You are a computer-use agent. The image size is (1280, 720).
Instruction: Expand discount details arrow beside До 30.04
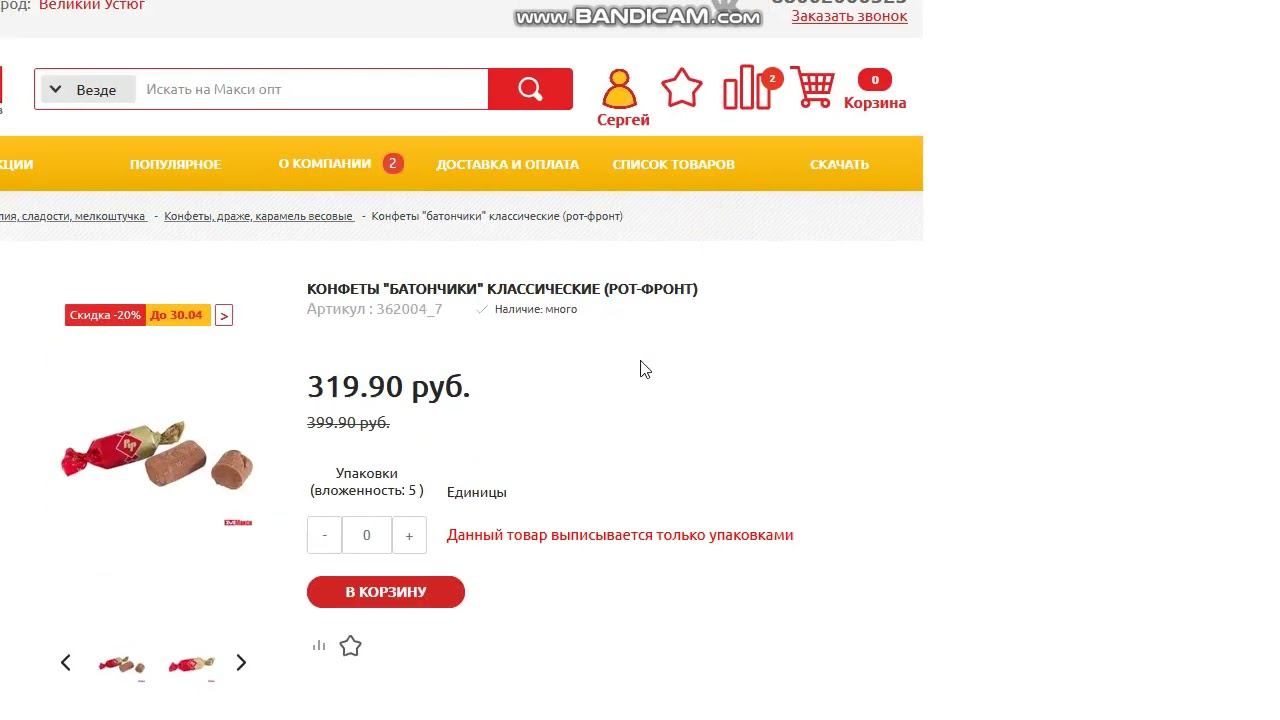[224, 316]
